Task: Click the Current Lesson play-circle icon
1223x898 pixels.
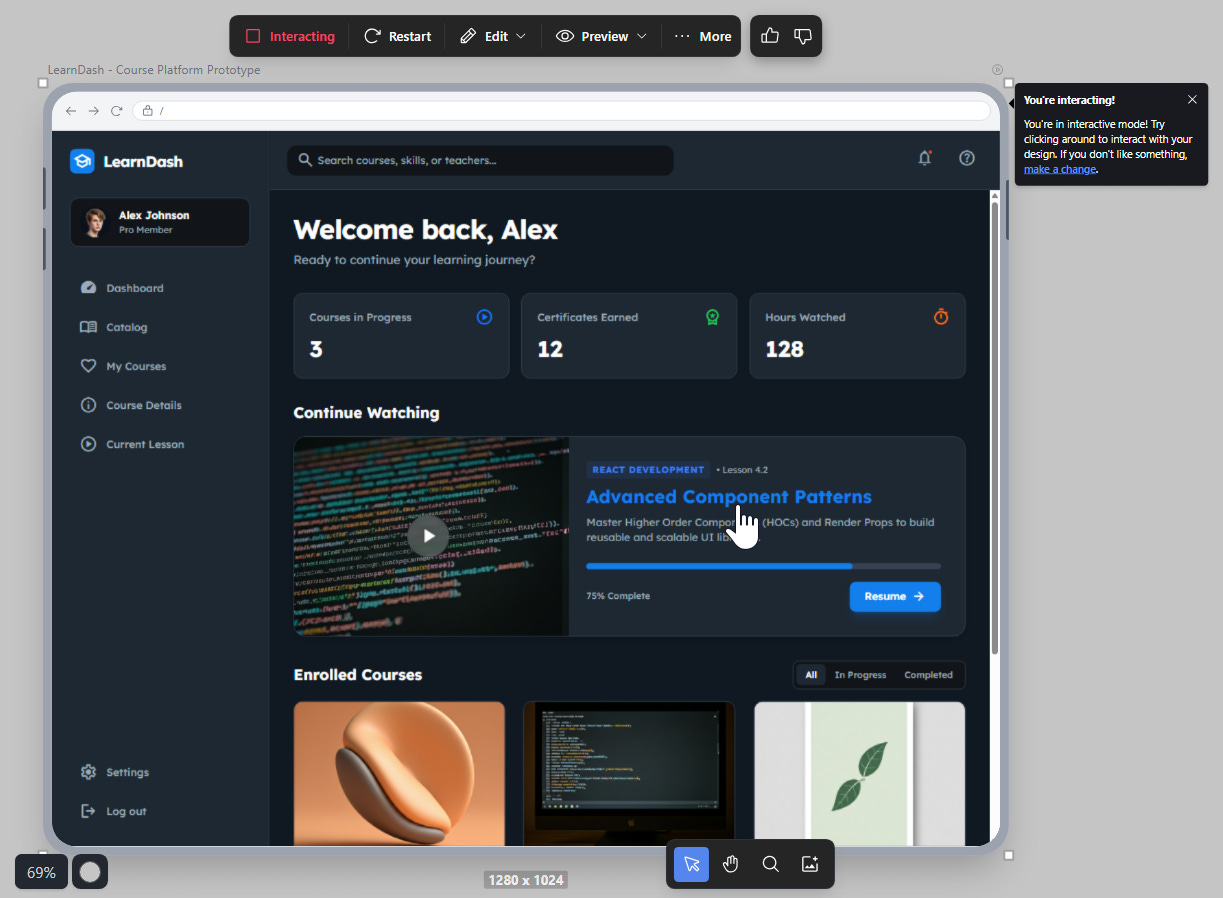Action: pos(88,444)
